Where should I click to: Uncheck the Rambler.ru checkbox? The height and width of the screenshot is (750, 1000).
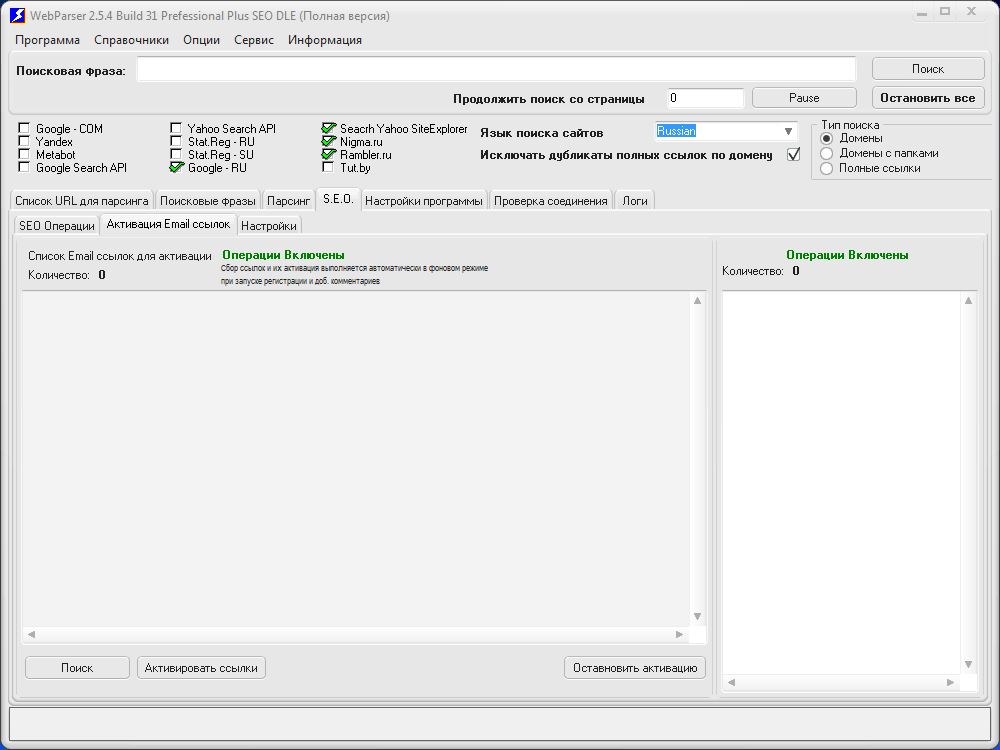(328, 154)
